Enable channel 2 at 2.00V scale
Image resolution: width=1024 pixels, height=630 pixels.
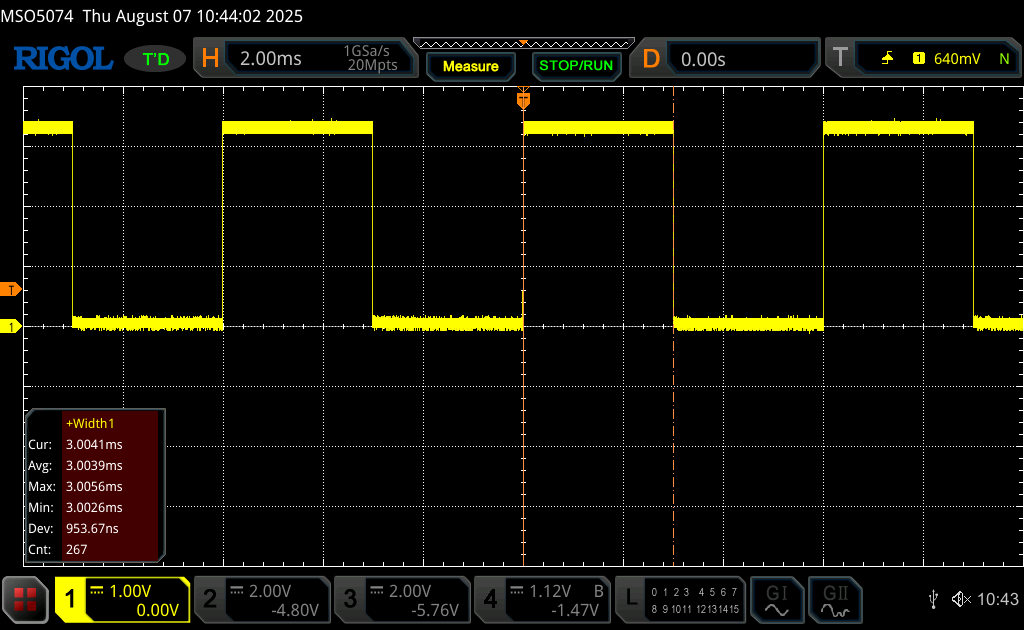[262, 600]
